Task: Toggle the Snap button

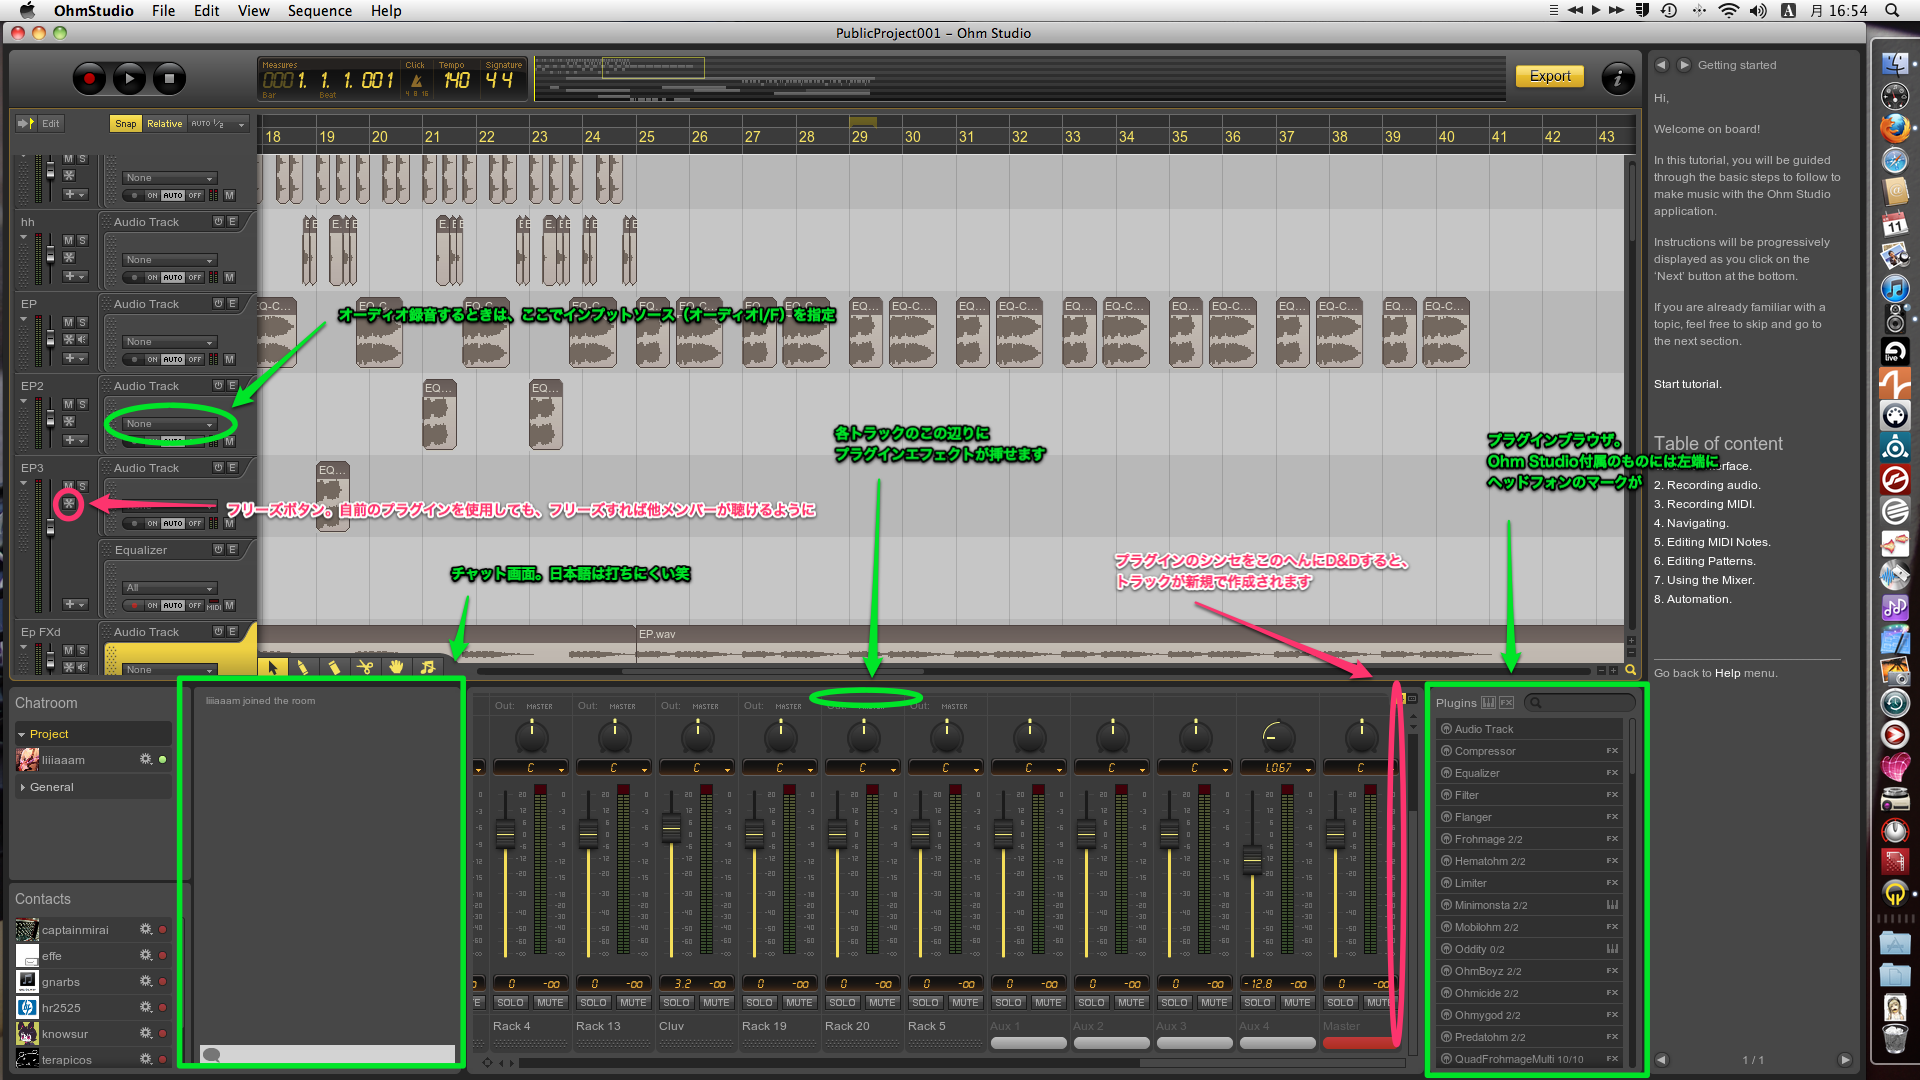Action: [125, 124]
